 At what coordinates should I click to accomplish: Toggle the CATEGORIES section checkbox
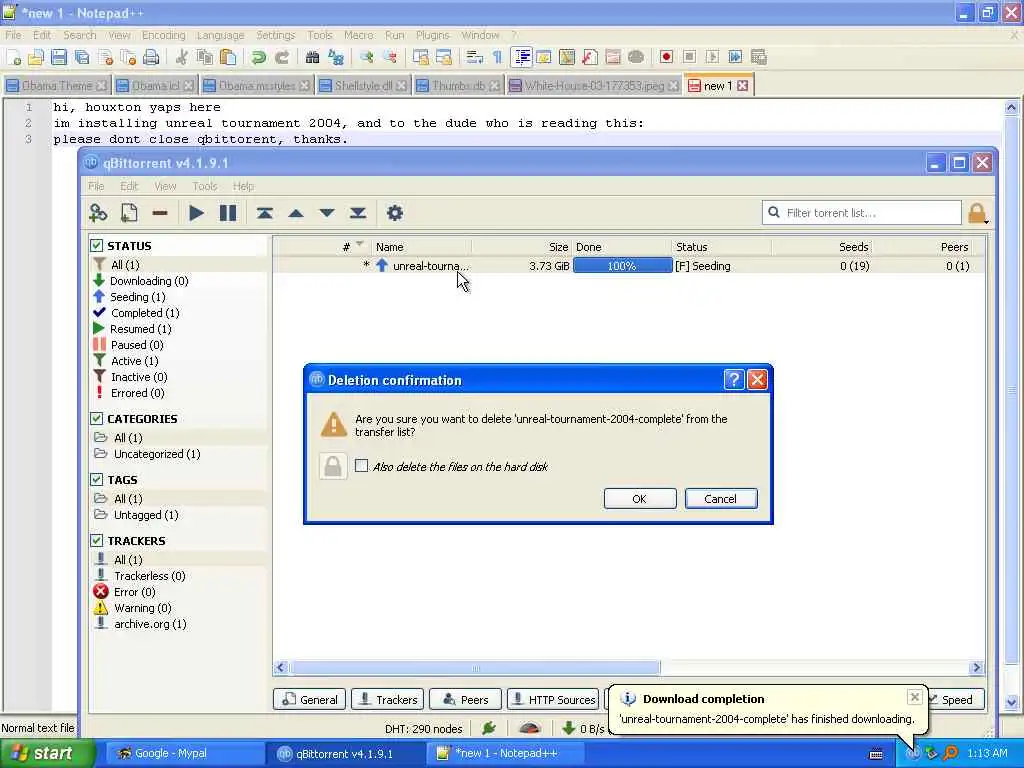(97, 419)
